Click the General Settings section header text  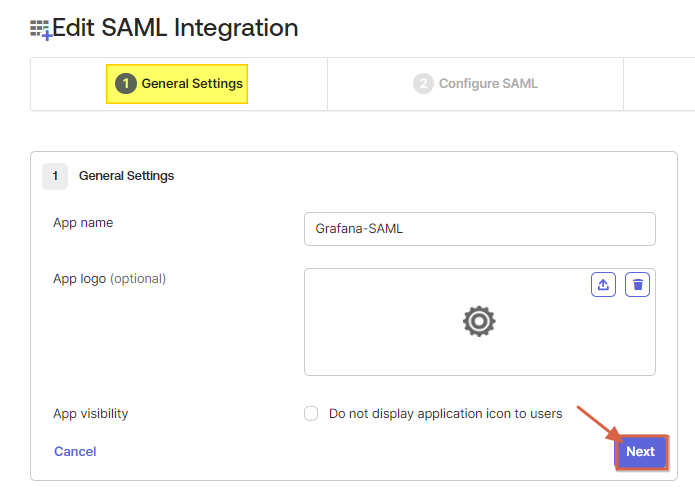coord(126,176)
